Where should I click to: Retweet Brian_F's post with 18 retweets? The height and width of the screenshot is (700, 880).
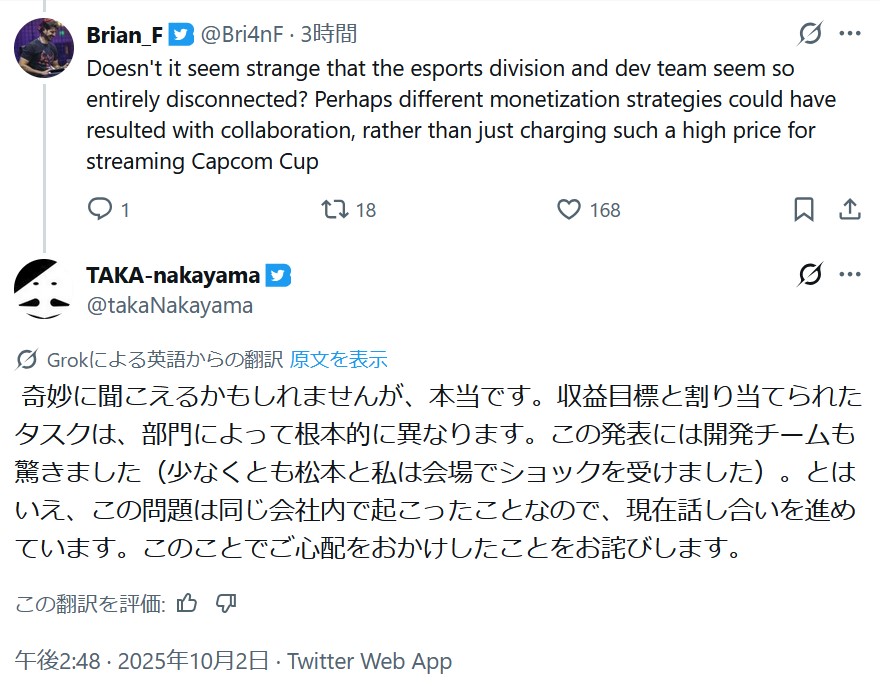(333, 209)
